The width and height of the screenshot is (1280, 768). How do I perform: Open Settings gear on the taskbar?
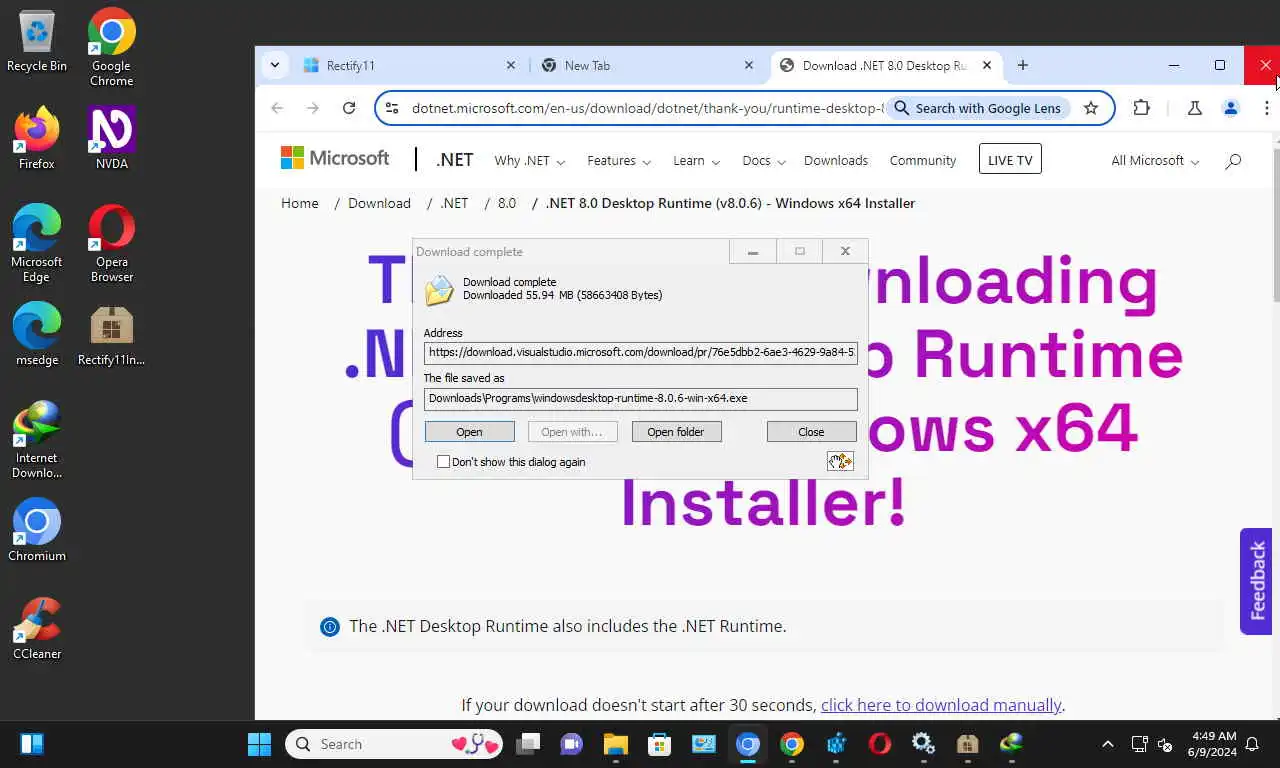click(923, 744)
